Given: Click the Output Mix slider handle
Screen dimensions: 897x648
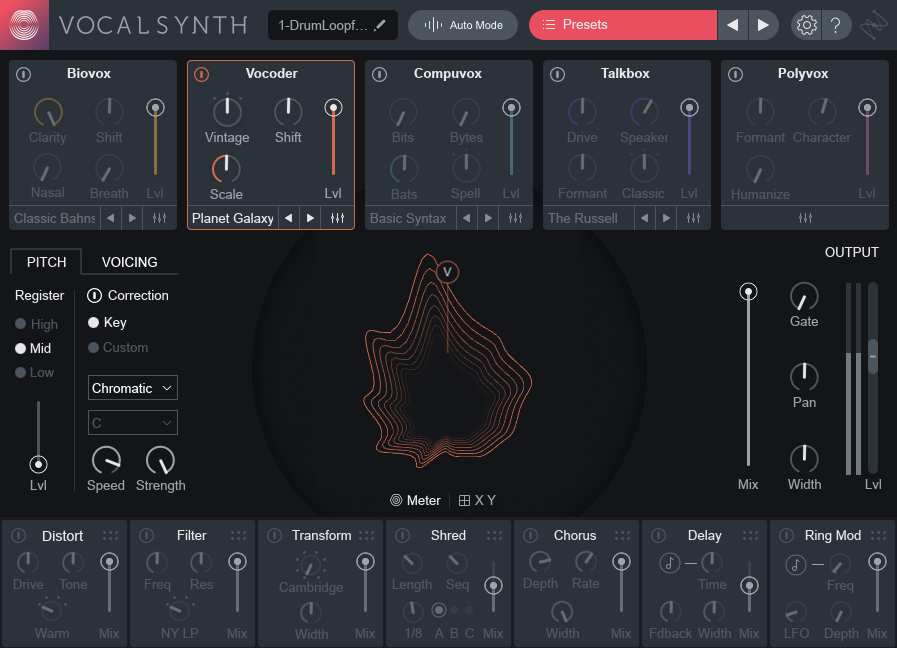Looking at the screenshot, I should pos(748,292).
